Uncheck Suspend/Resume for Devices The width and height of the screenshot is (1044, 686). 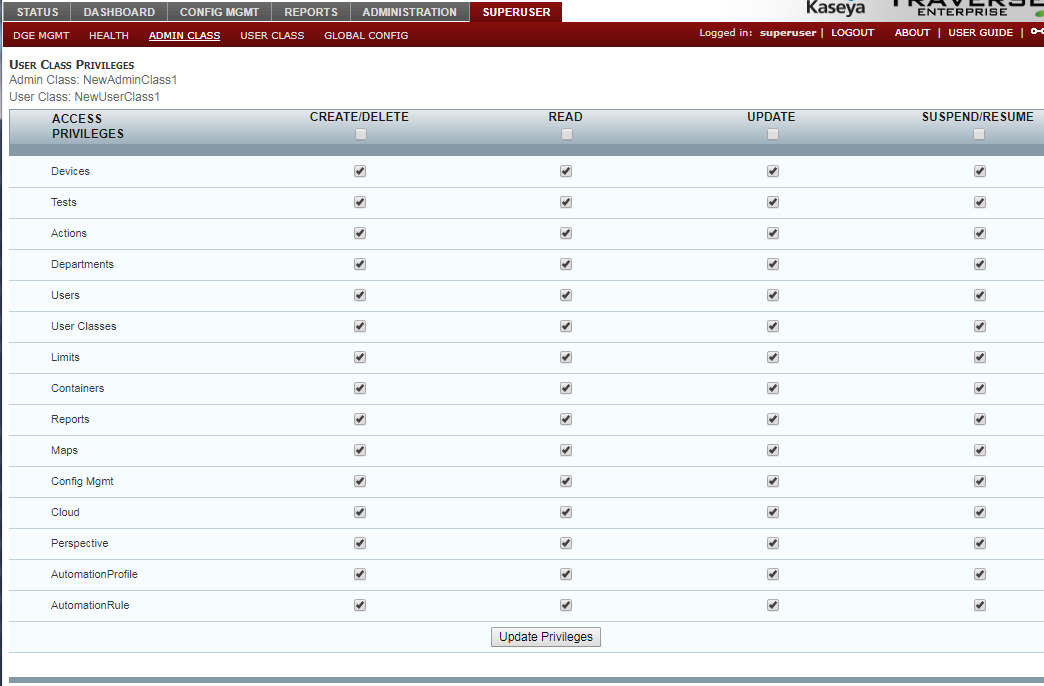[980, 171]
